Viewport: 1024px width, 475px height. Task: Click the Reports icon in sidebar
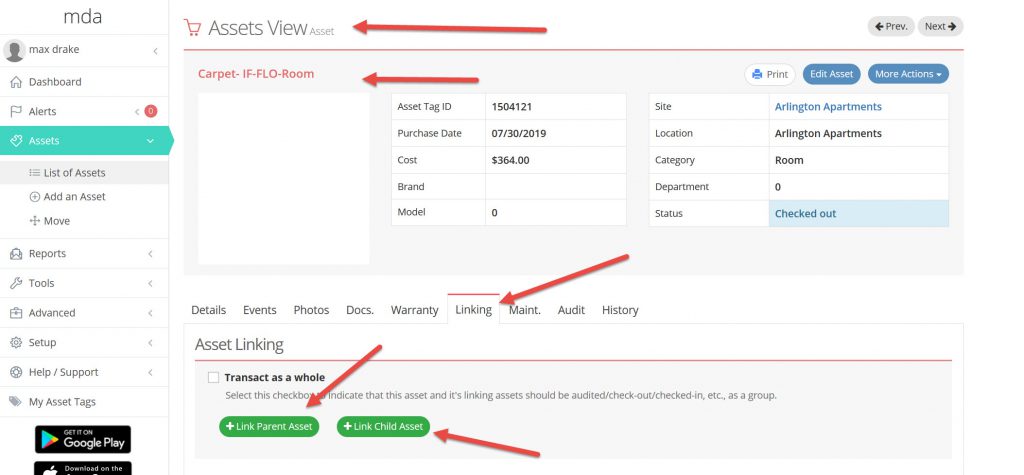[16, 254]
